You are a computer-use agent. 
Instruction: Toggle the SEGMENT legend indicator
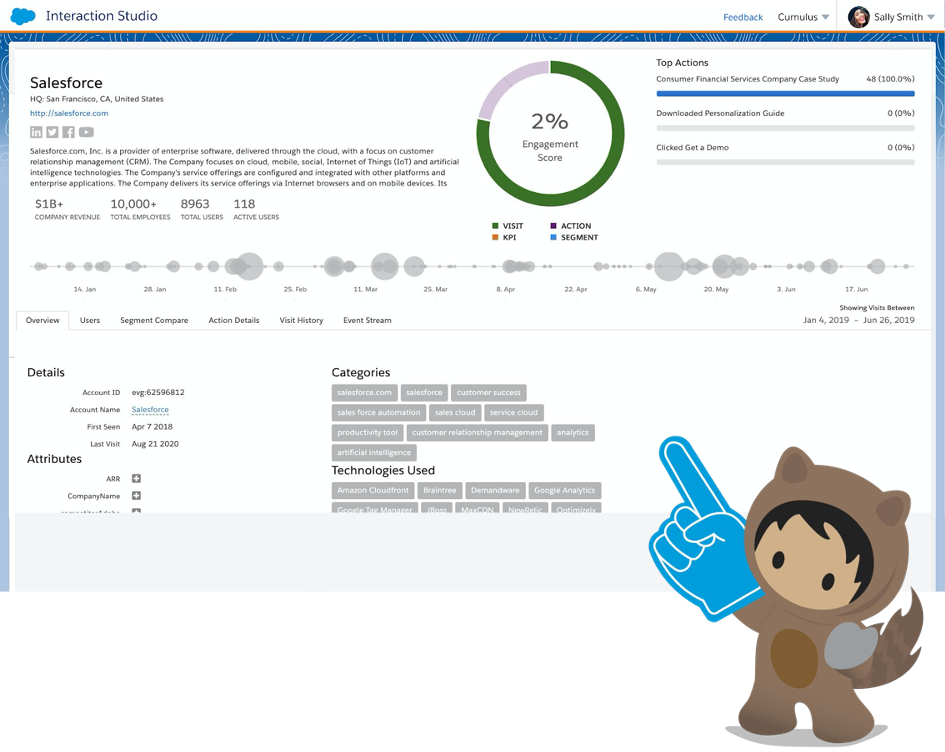point(553,237)
